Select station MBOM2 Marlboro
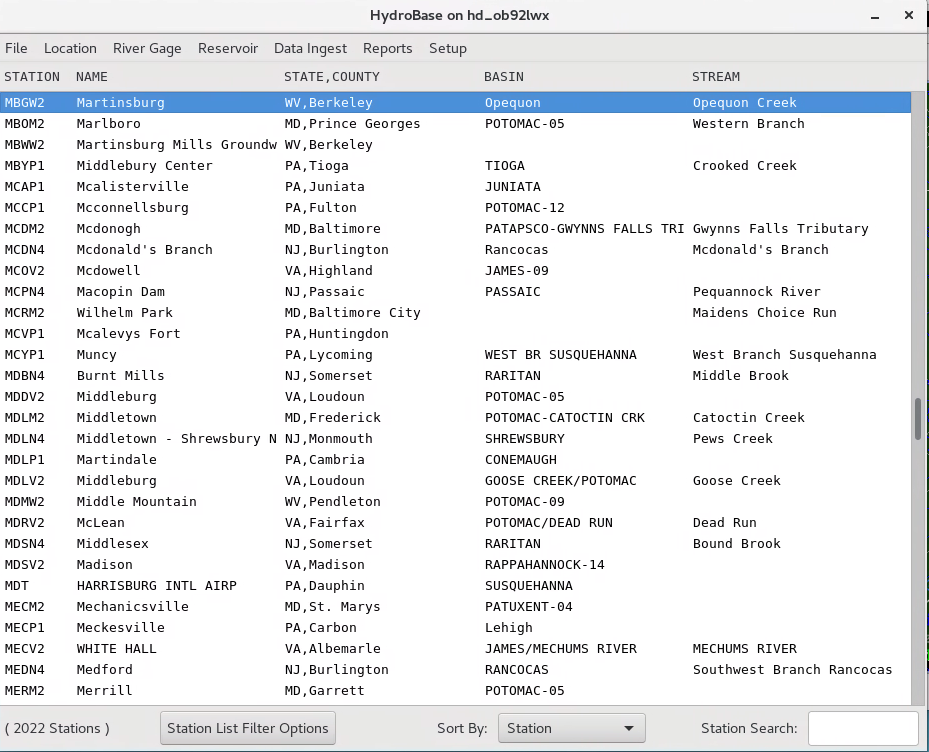This screenshot has height=752, width=929. pyautogui.click(x=455, y=124)
